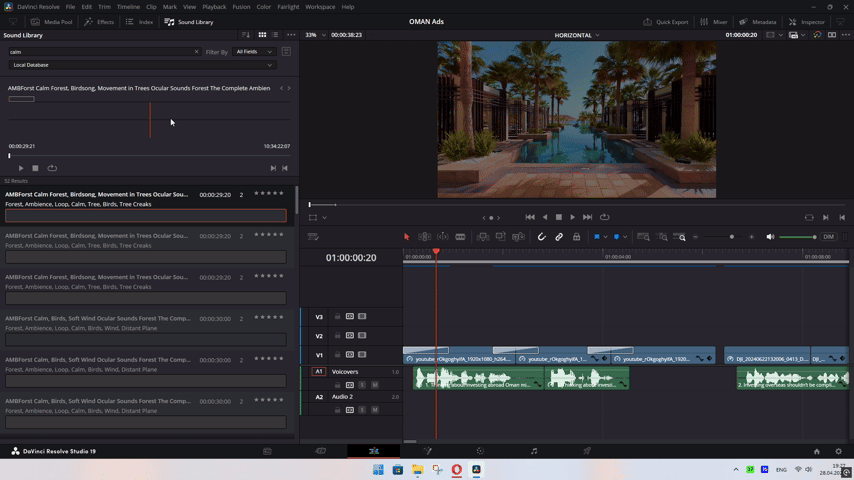Screen dimensions: 854x480
Task: Select the Trim Edit mode tool
Action: pos(424,237)
